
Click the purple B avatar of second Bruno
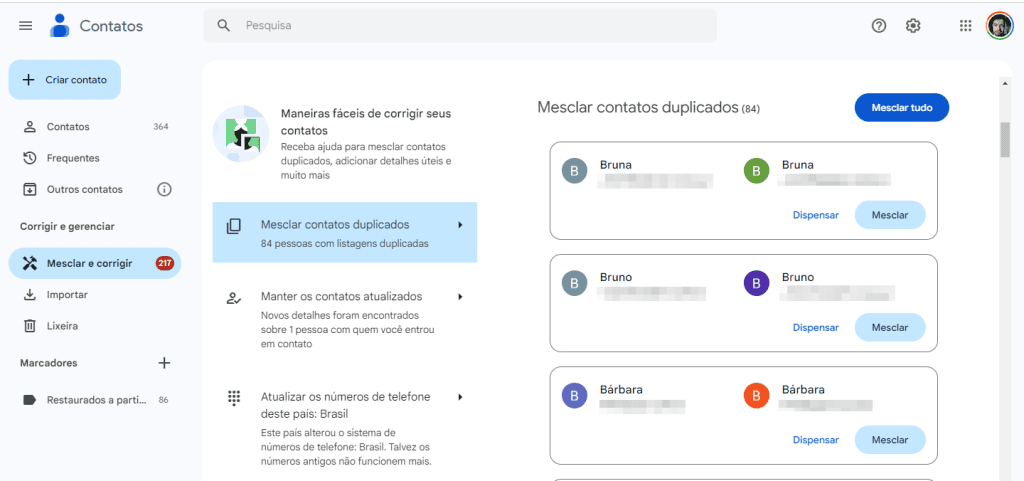coord(756,283)
